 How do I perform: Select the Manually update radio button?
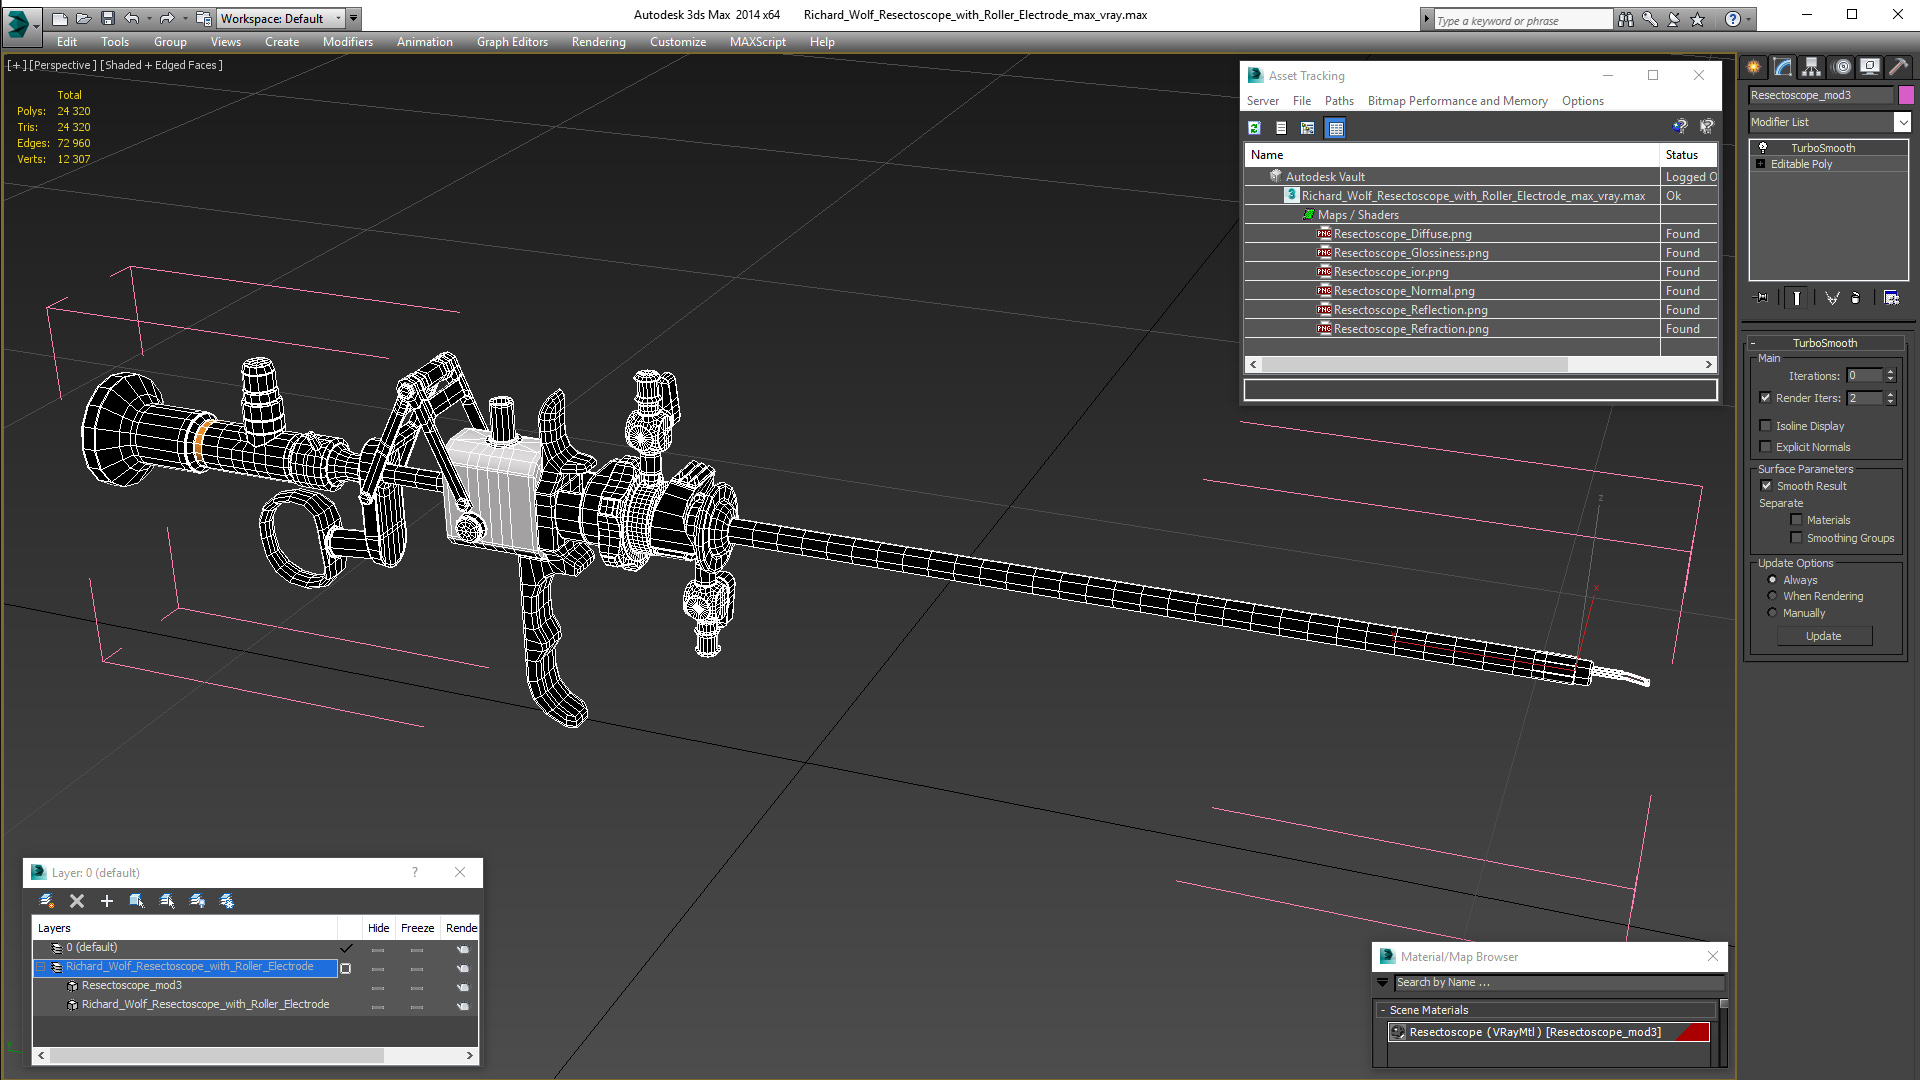coord(1773,613)
